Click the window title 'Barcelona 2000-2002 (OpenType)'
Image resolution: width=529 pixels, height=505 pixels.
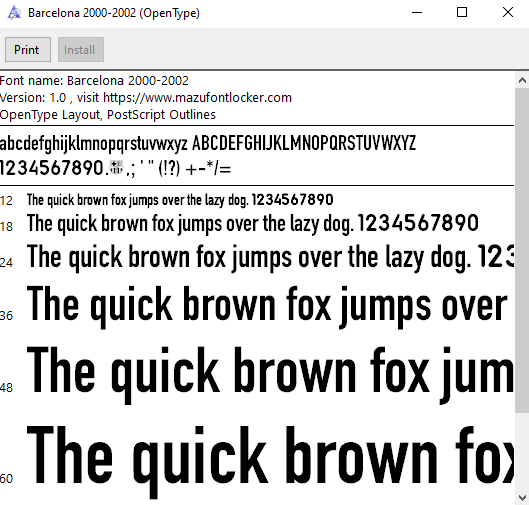click(114, 13)
